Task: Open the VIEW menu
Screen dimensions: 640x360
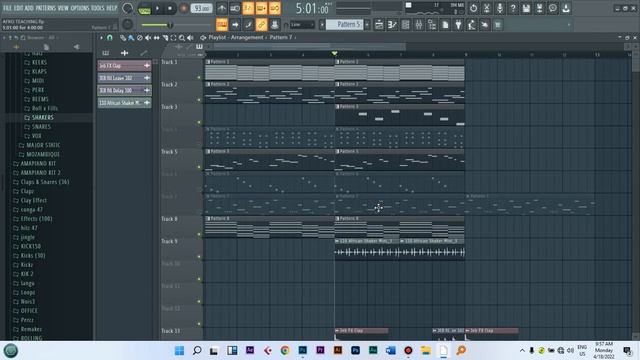Action: 63,8
